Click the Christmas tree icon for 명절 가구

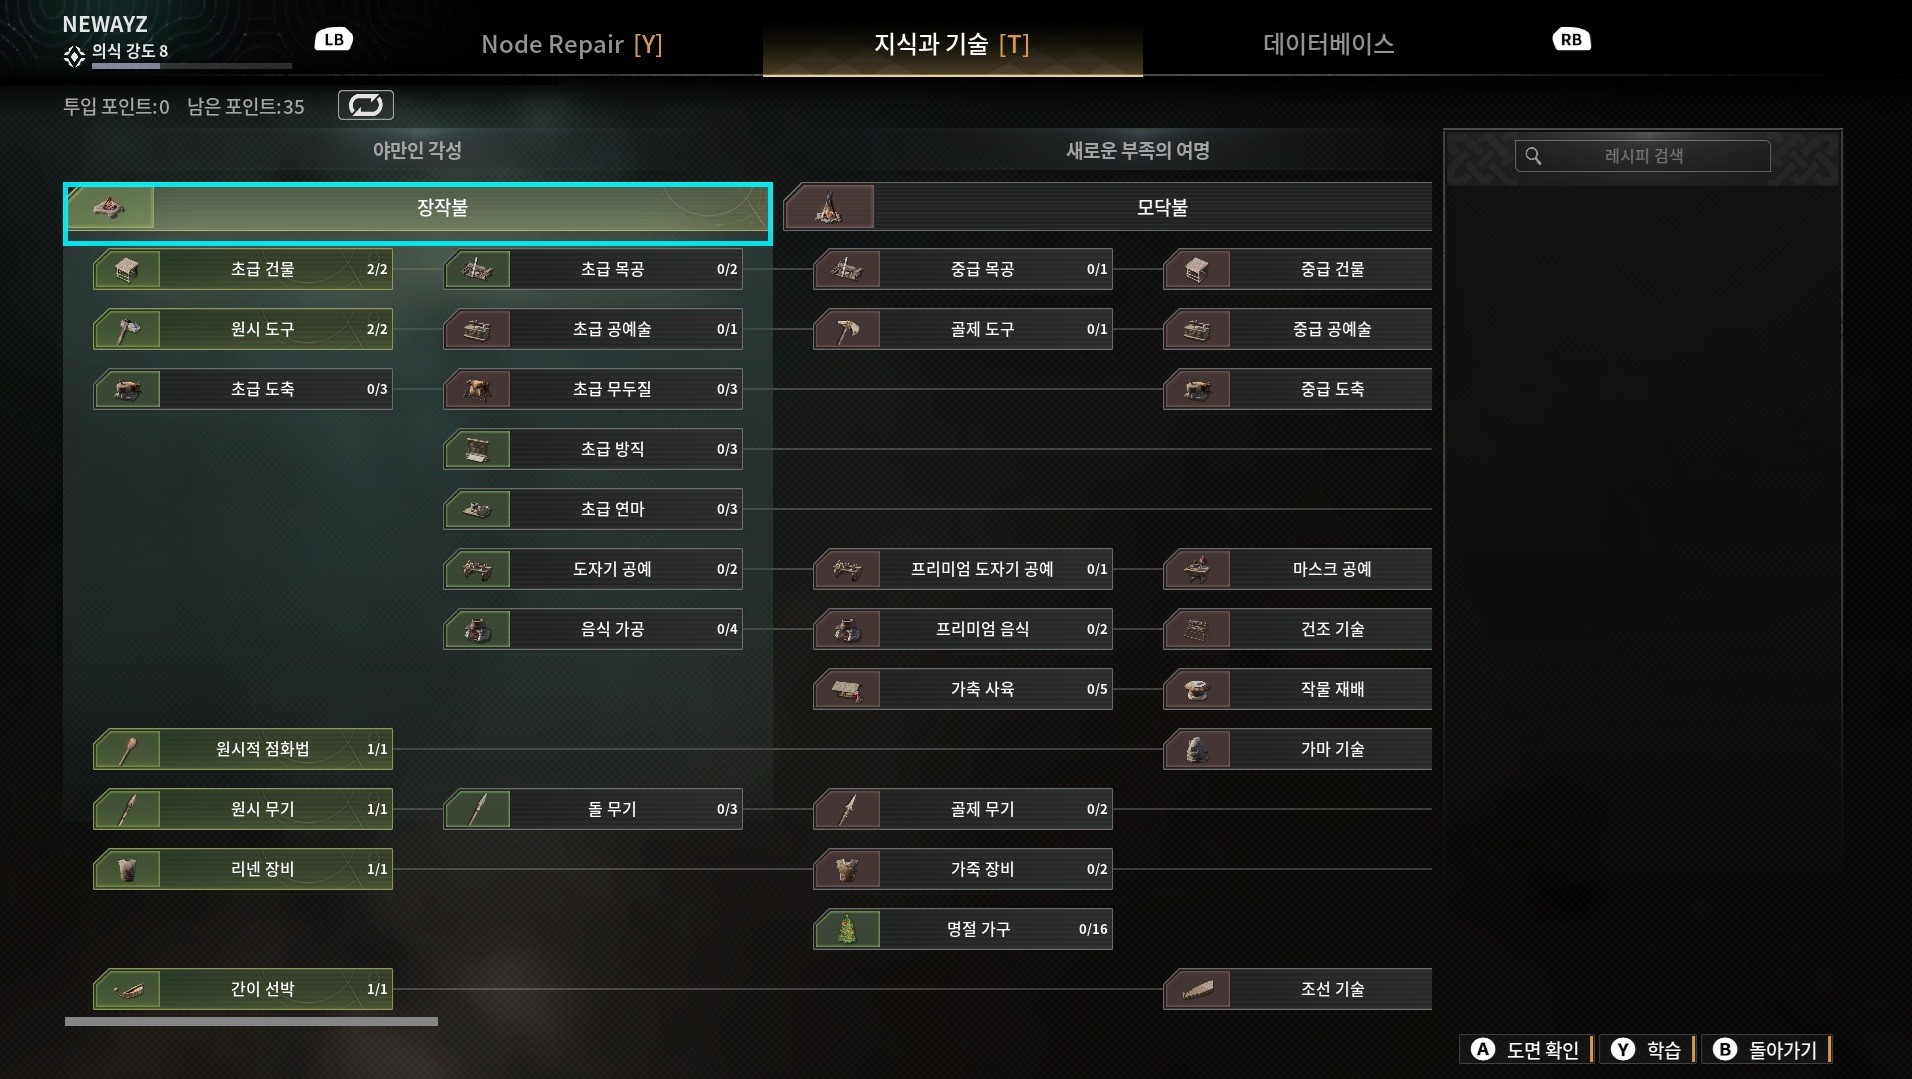(847, 929)
